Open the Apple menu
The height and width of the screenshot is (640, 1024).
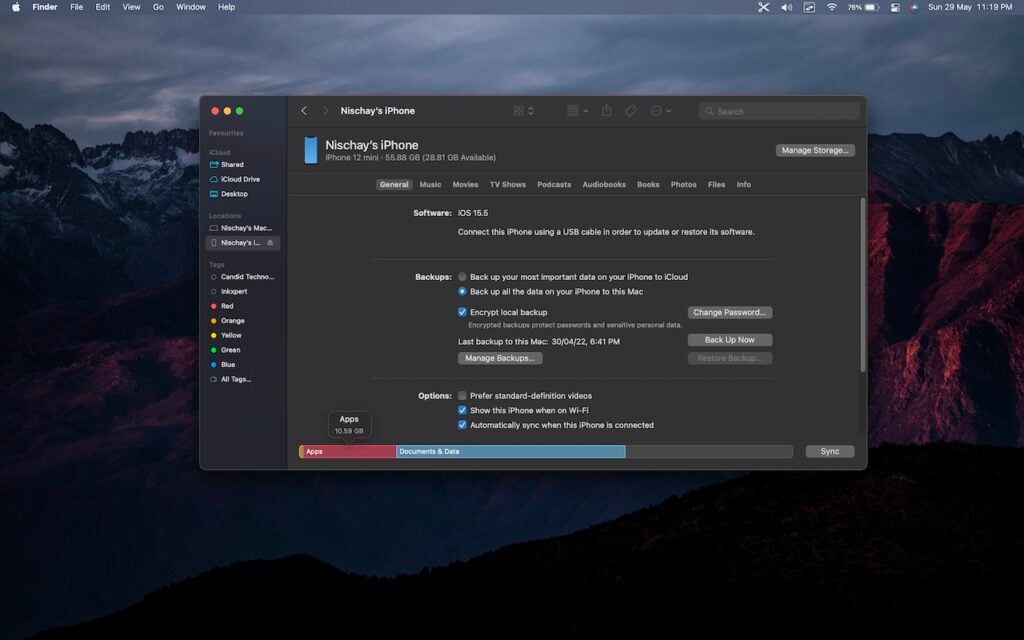[16, 7]
